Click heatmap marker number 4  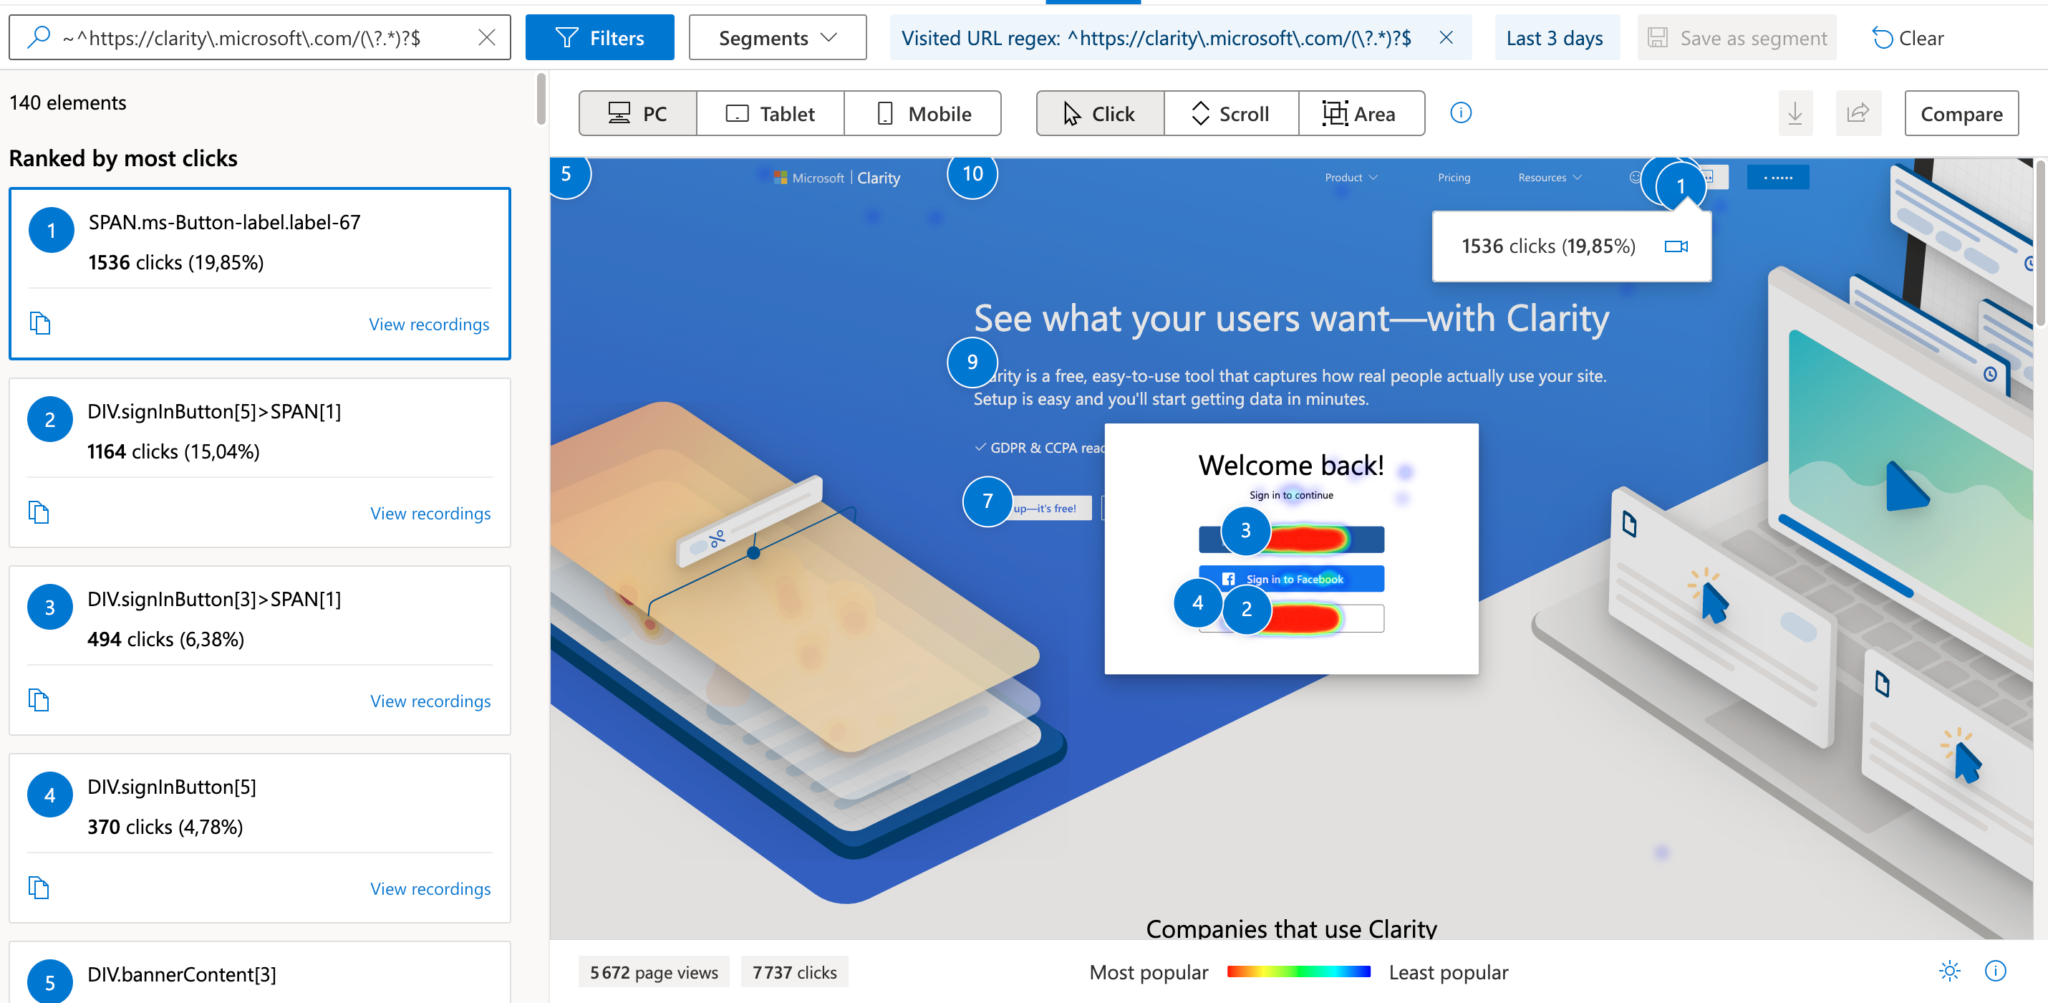(1198, 603)
